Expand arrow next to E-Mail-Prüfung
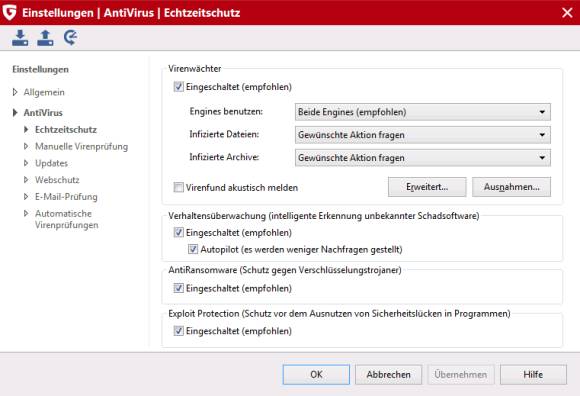This screenshot has height=396, width=580. tap(26, 196)
